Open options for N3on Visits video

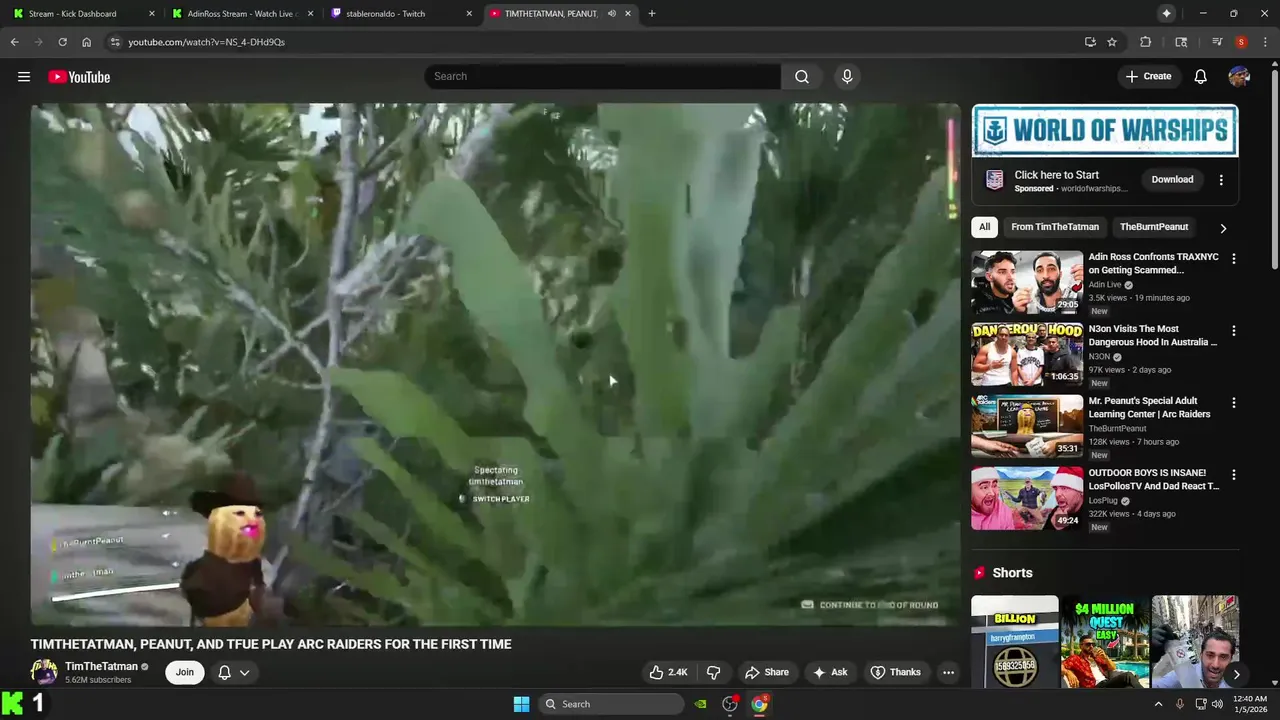tap(1233, 330)
